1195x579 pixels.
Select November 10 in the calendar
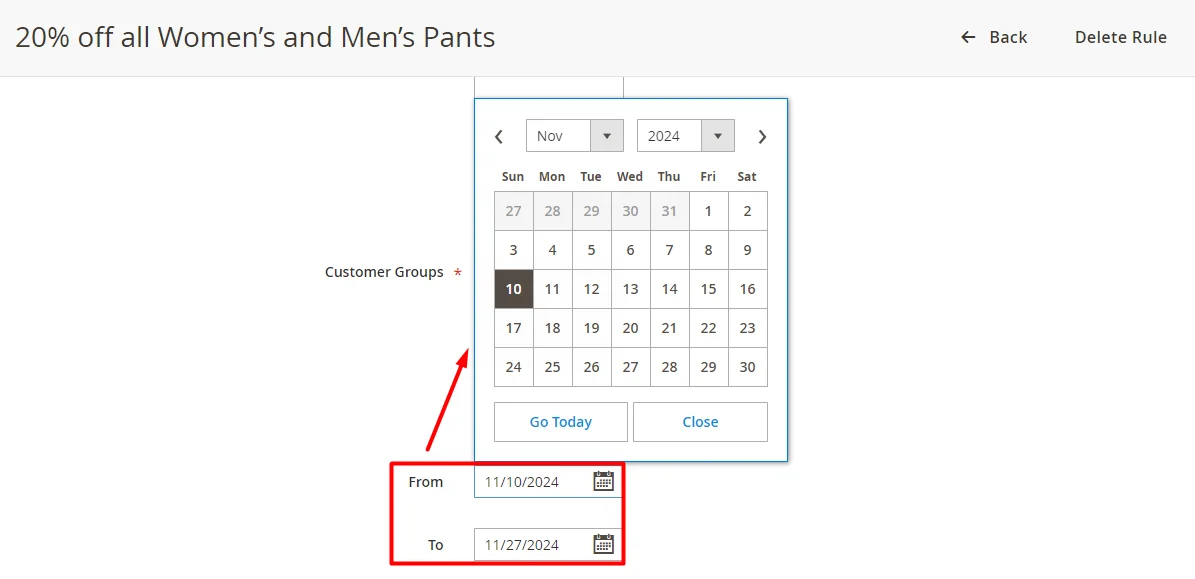pyautogui.click(x=513, y=289)
